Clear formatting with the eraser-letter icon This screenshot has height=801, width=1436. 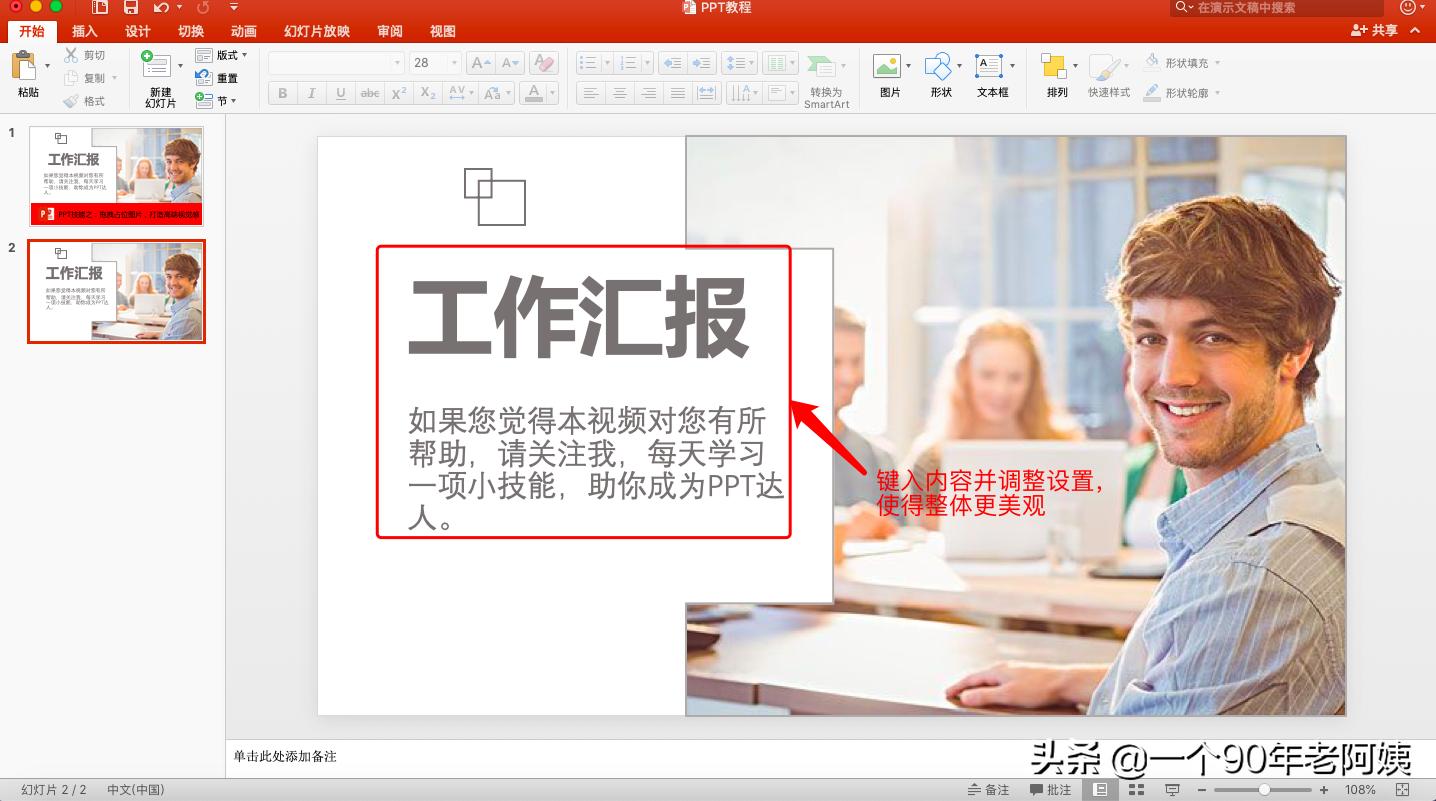(x=543, y=62)
